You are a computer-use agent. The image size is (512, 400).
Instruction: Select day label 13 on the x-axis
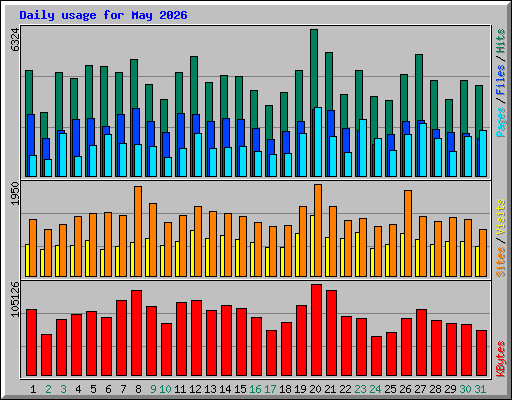(x=210, y=389)
